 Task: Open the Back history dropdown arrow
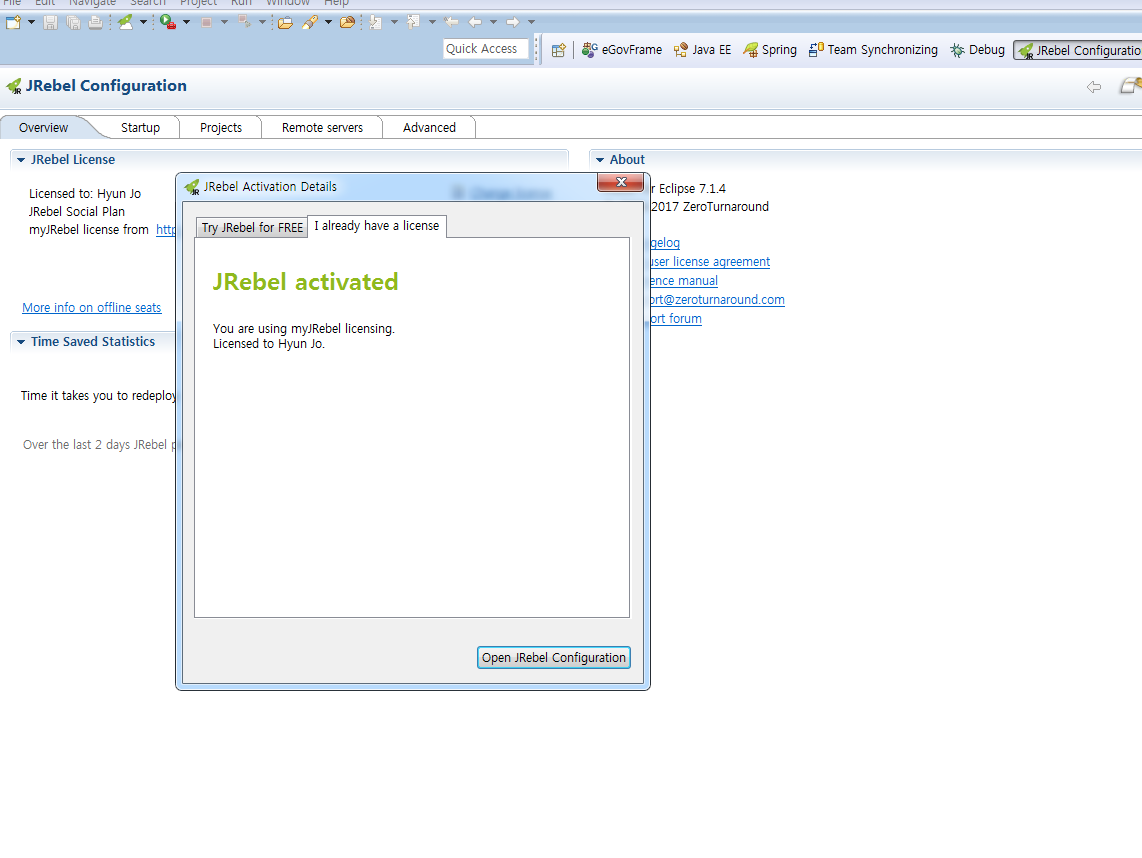(x=493, y=23)
